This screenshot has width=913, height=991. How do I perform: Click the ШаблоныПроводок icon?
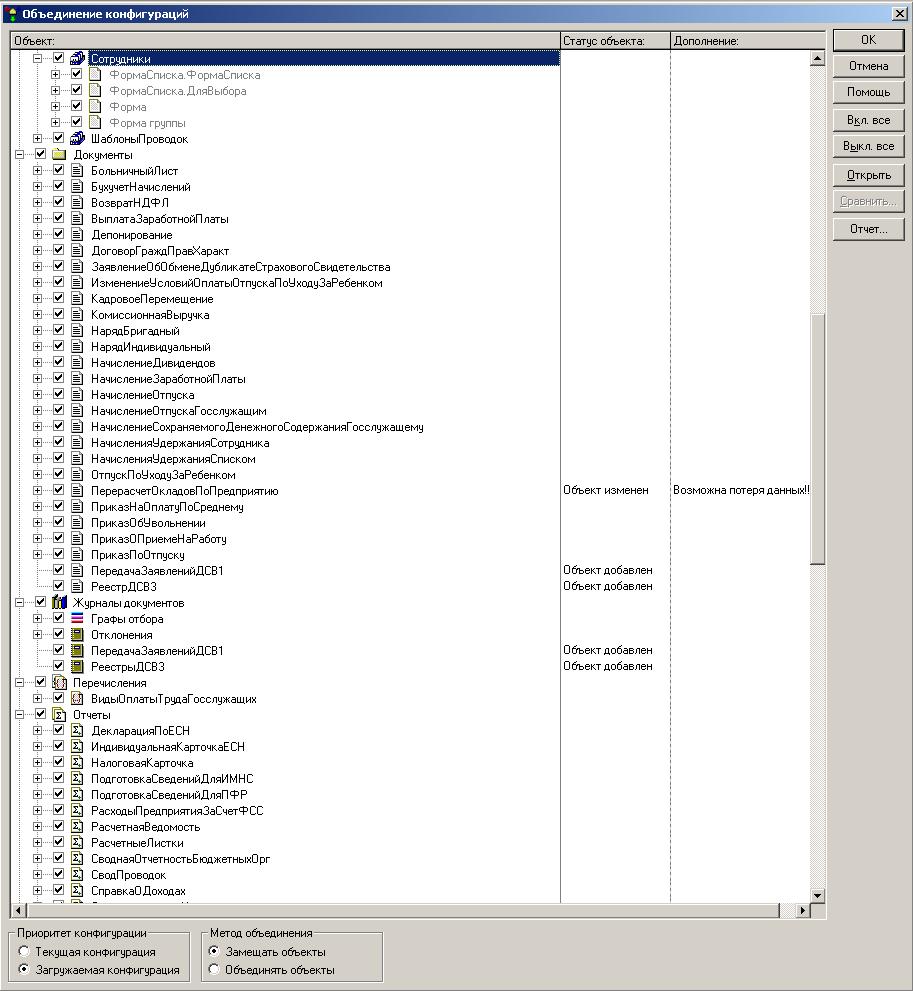[x=77, y=139]
